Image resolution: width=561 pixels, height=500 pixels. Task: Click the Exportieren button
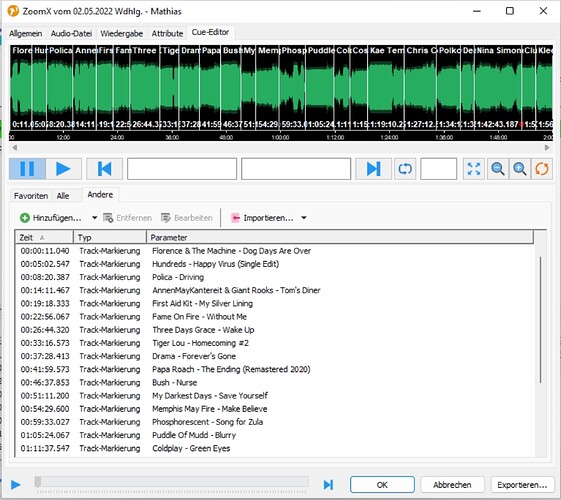coord(522,485)
